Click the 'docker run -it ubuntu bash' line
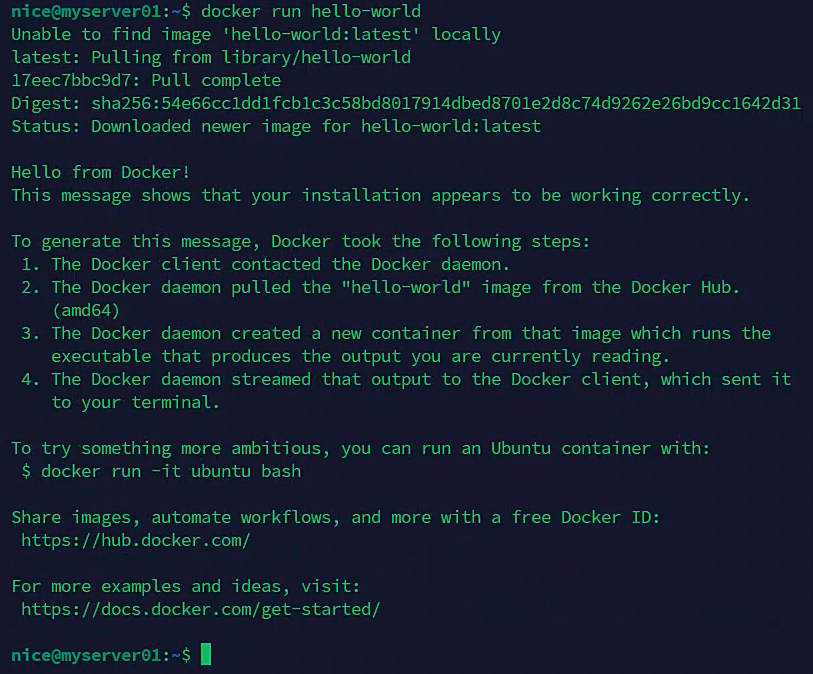The width and height of the screenshot is (813, 674). pos(161,471)
